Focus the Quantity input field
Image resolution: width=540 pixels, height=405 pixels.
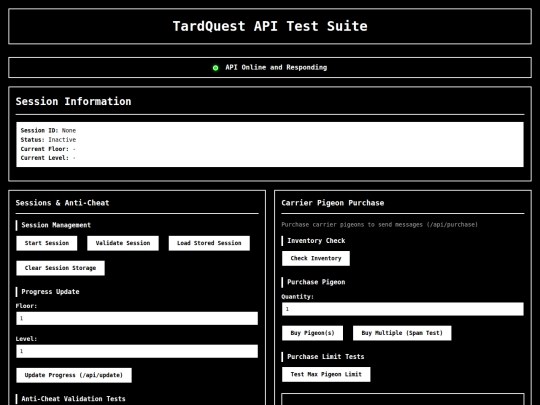pos(403,309)
